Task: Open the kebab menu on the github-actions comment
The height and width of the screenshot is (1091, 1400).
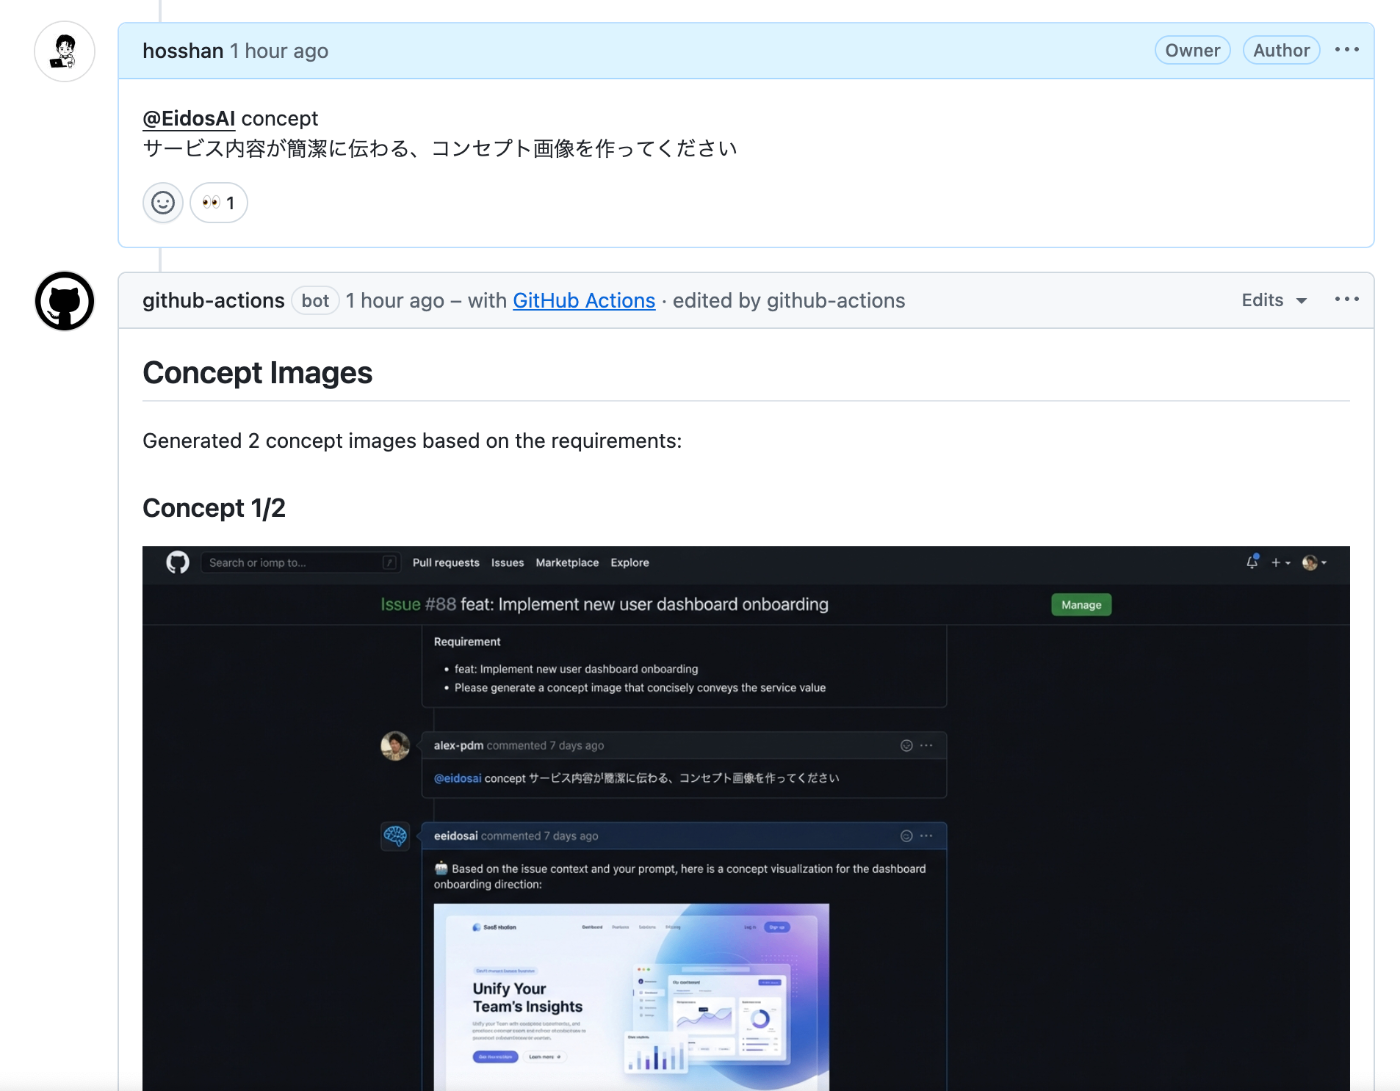Action: click(x=1347, y=298)
